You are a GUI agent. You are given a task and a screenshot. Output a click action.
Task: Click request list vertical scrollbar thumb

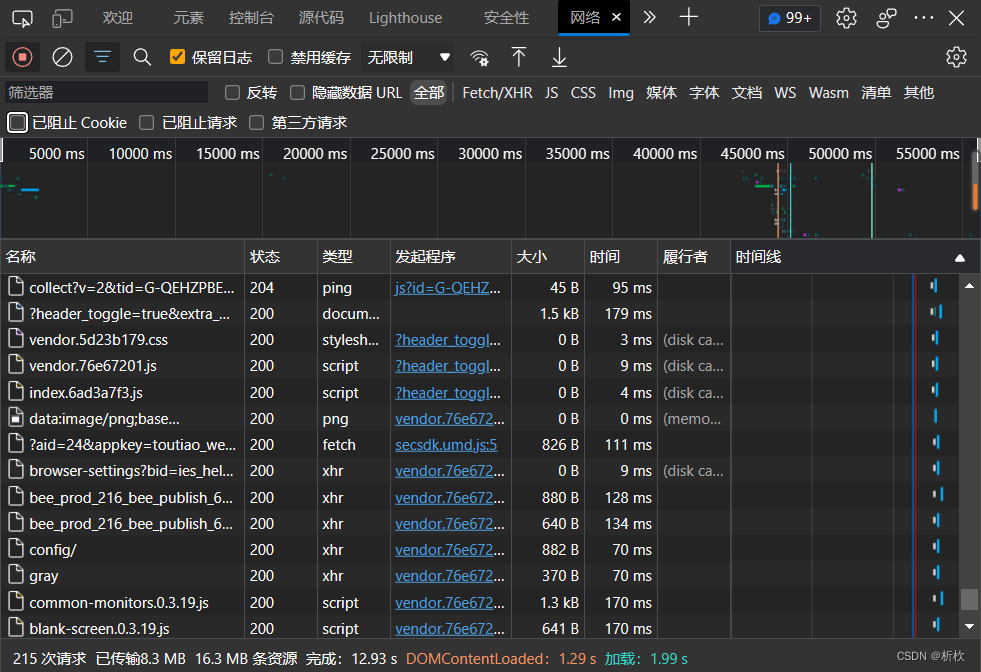[969, 599]
